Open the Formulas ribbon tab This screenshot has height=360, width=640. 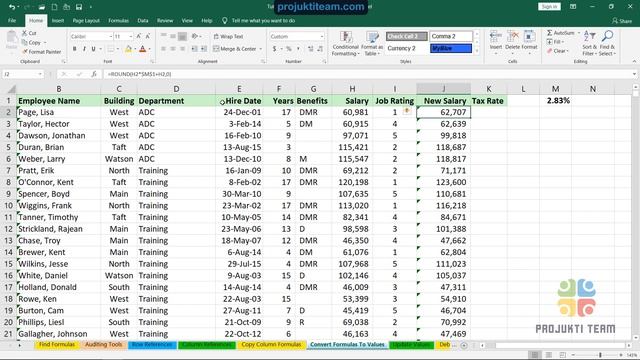118,20
